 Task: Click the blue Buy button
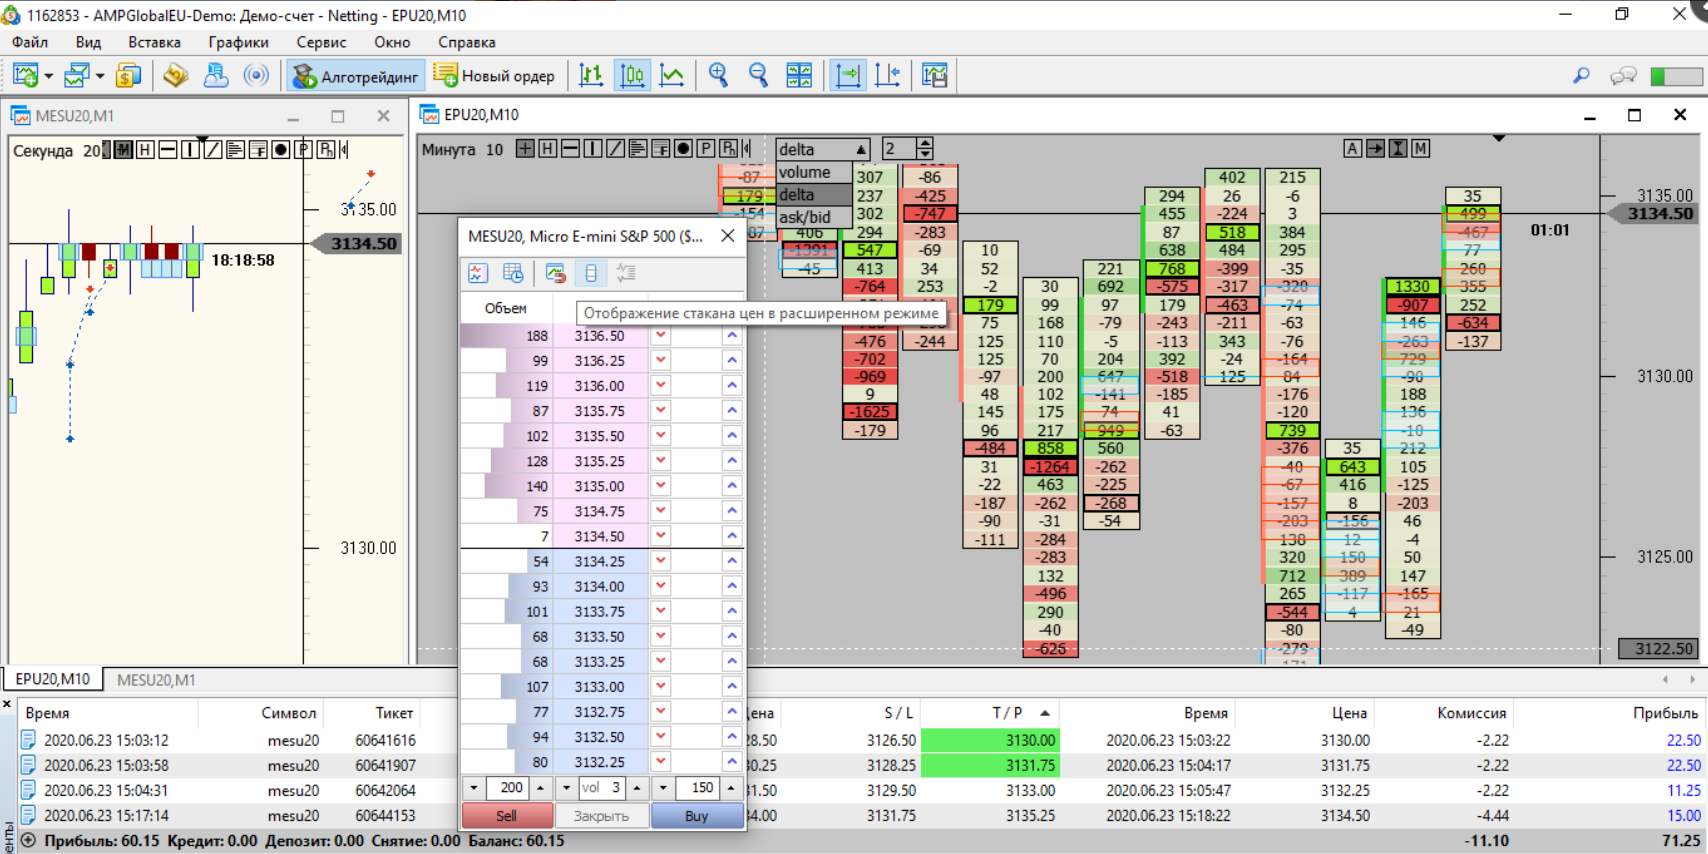(697, 816)
